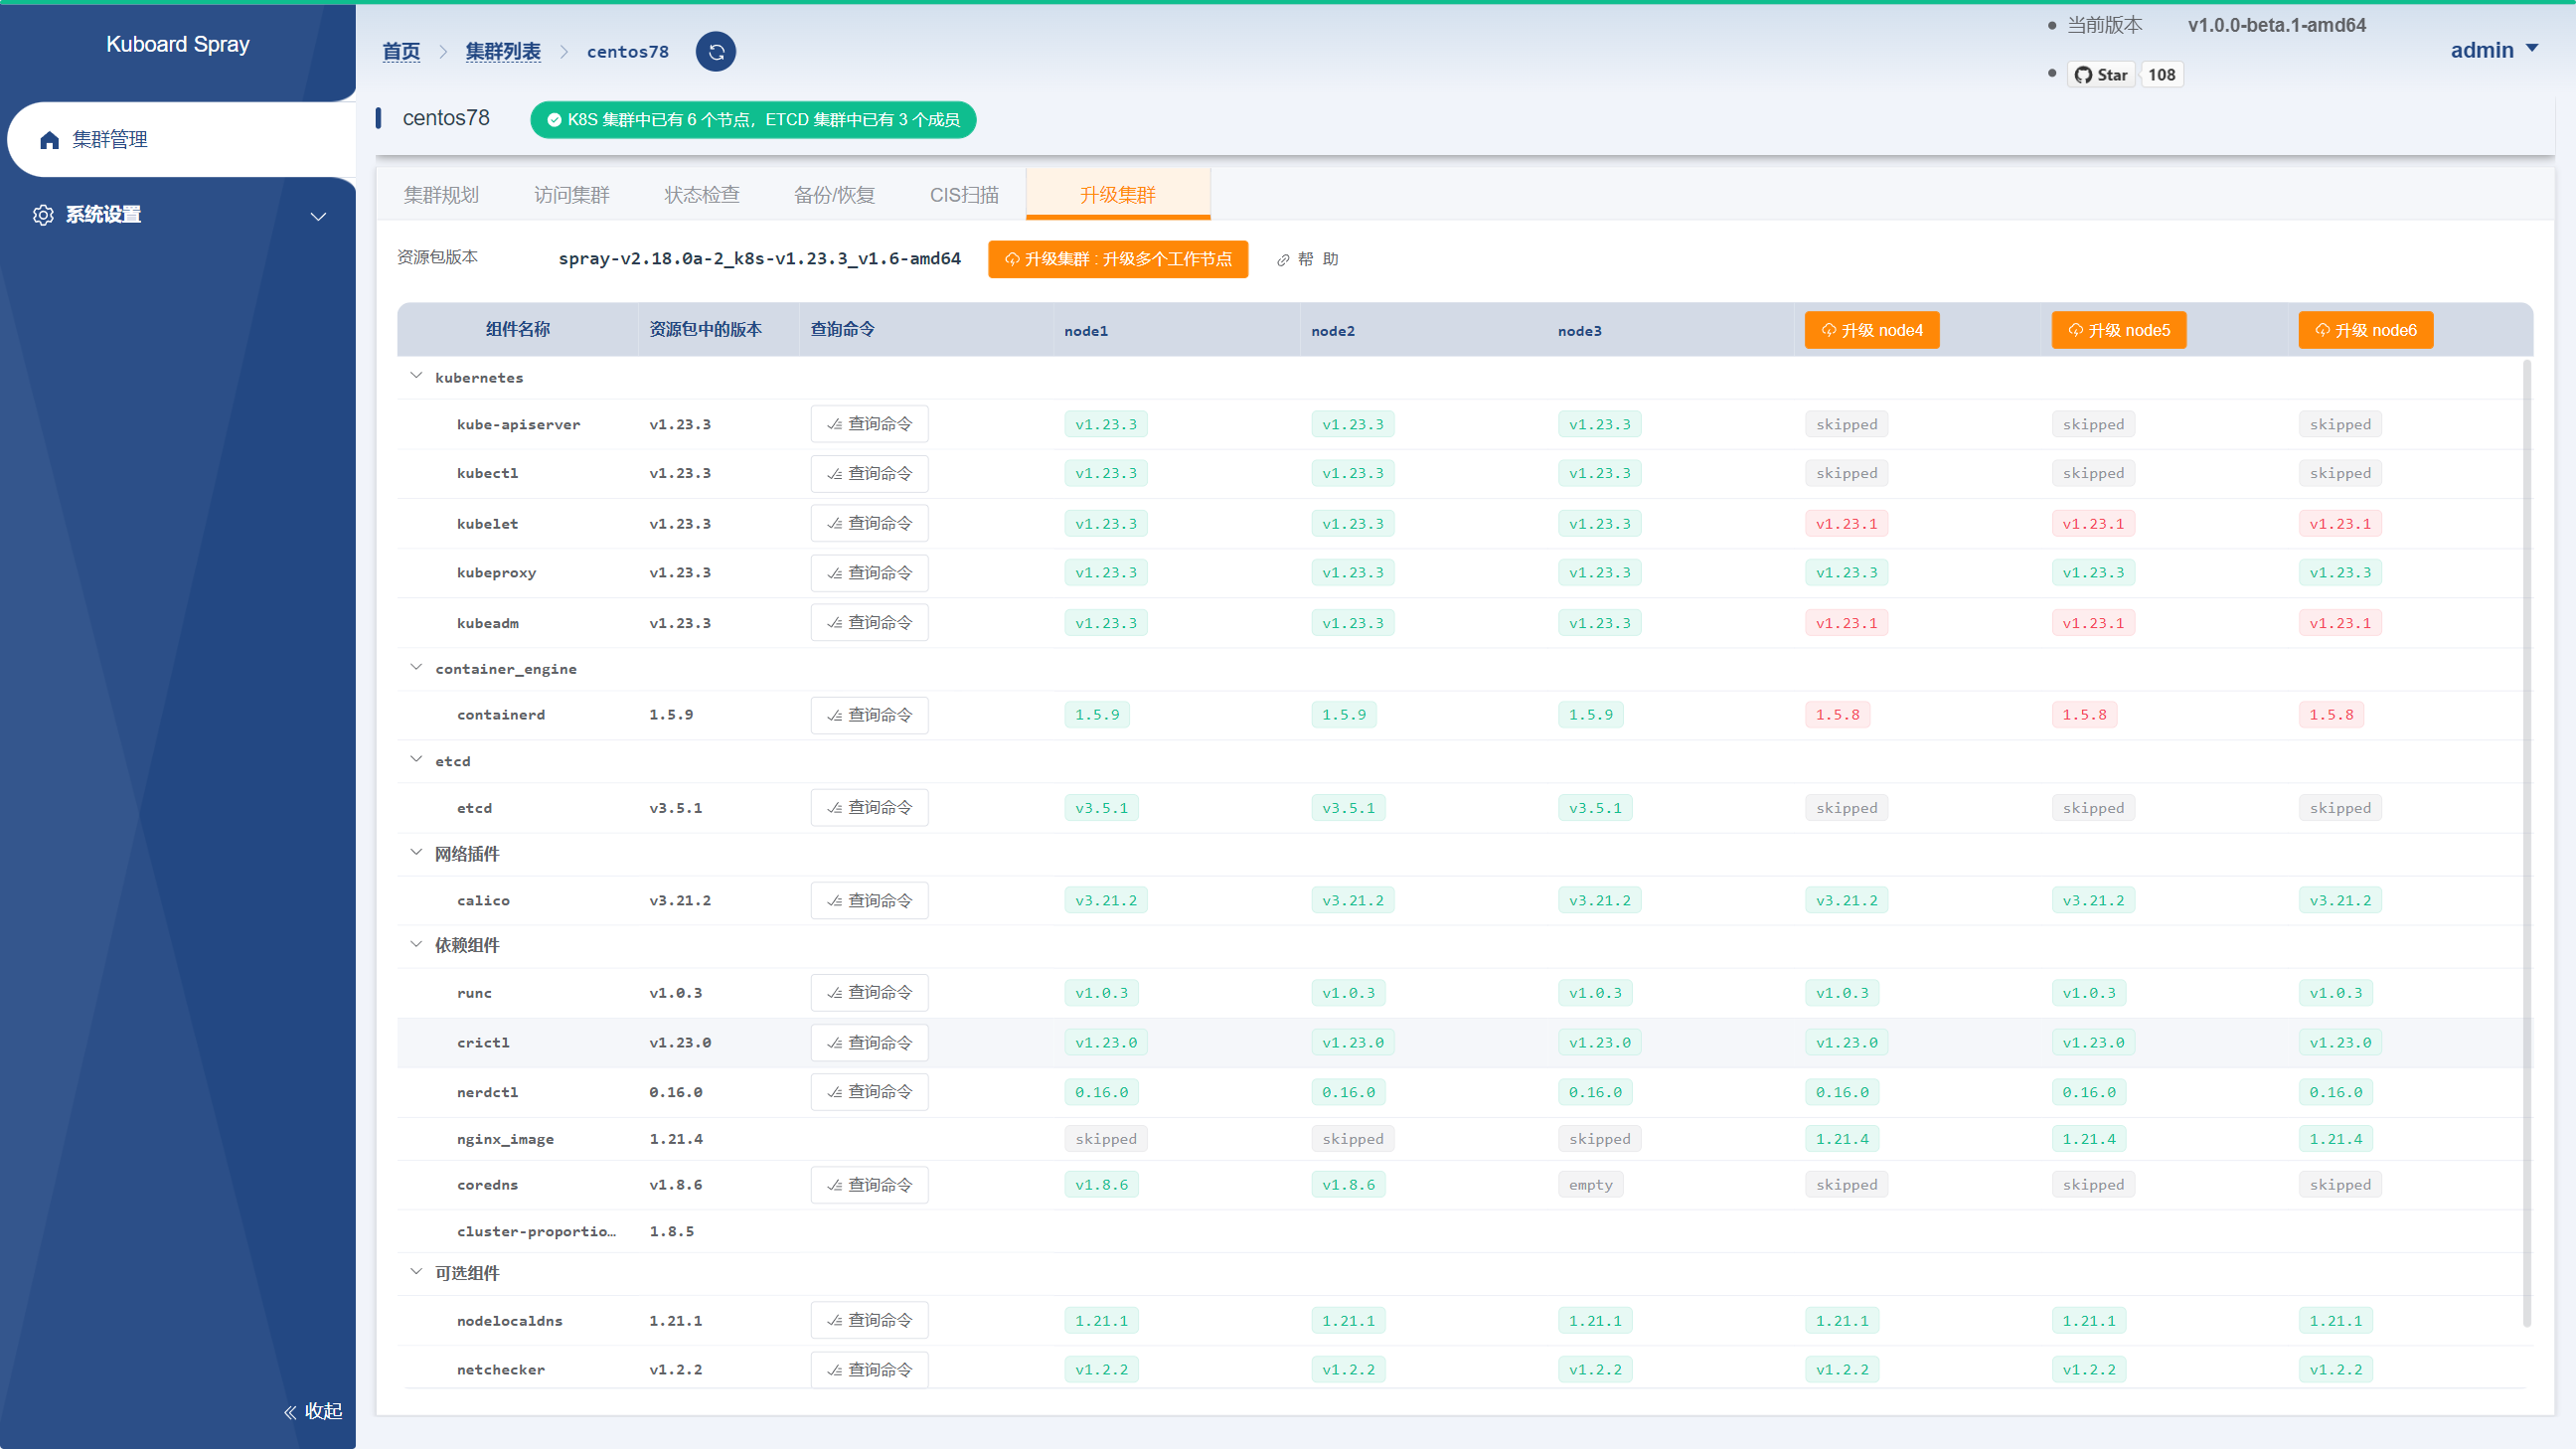Click the cluster-proportio… component name

536,1231
